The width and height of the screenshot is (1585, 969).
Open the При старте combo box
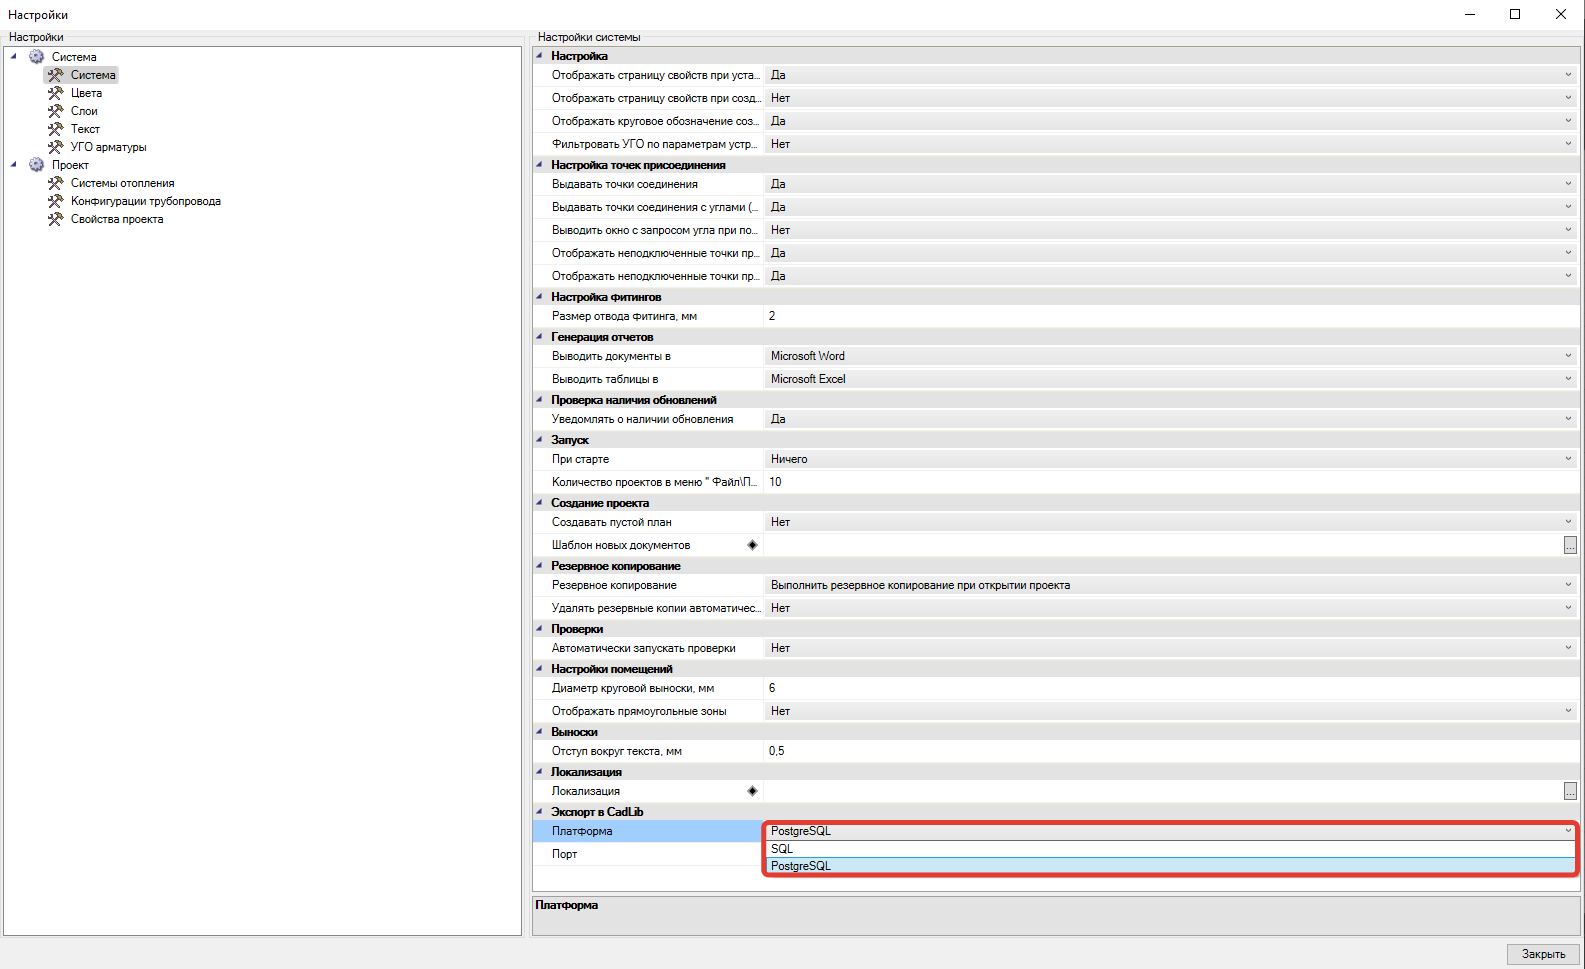coord(1171,459)
